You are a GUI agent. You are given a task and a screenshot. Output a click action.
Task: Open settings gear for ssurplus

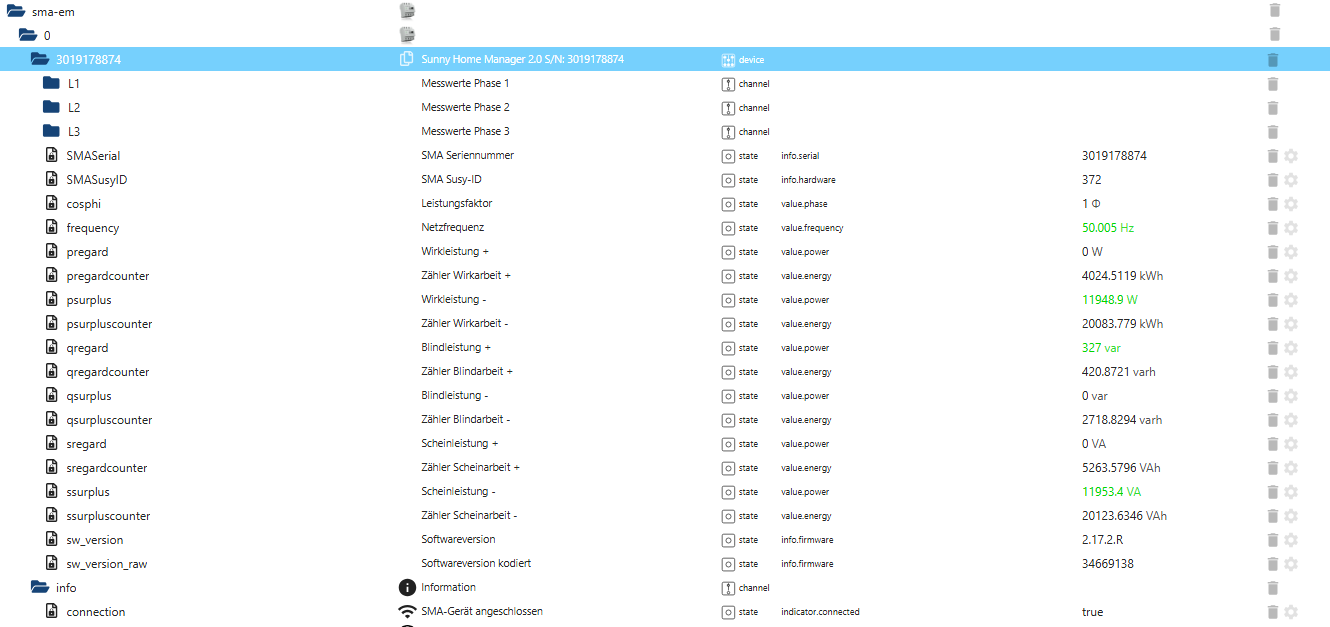point(1291,492)
